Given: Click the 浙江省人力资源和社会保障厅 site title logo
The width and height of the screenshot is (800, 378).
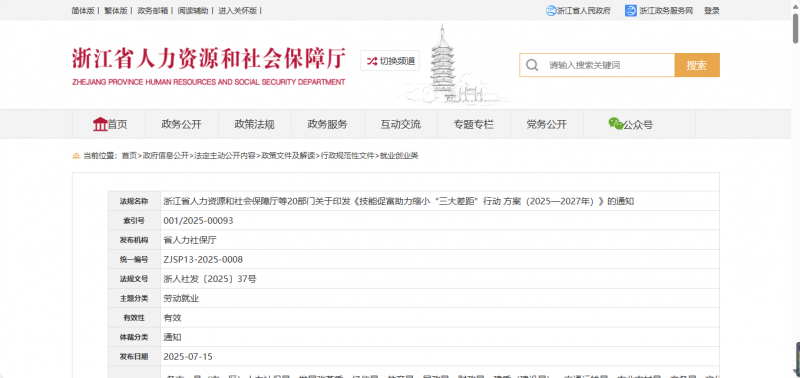Looking at the screenshot, I should tap(209, 65).
